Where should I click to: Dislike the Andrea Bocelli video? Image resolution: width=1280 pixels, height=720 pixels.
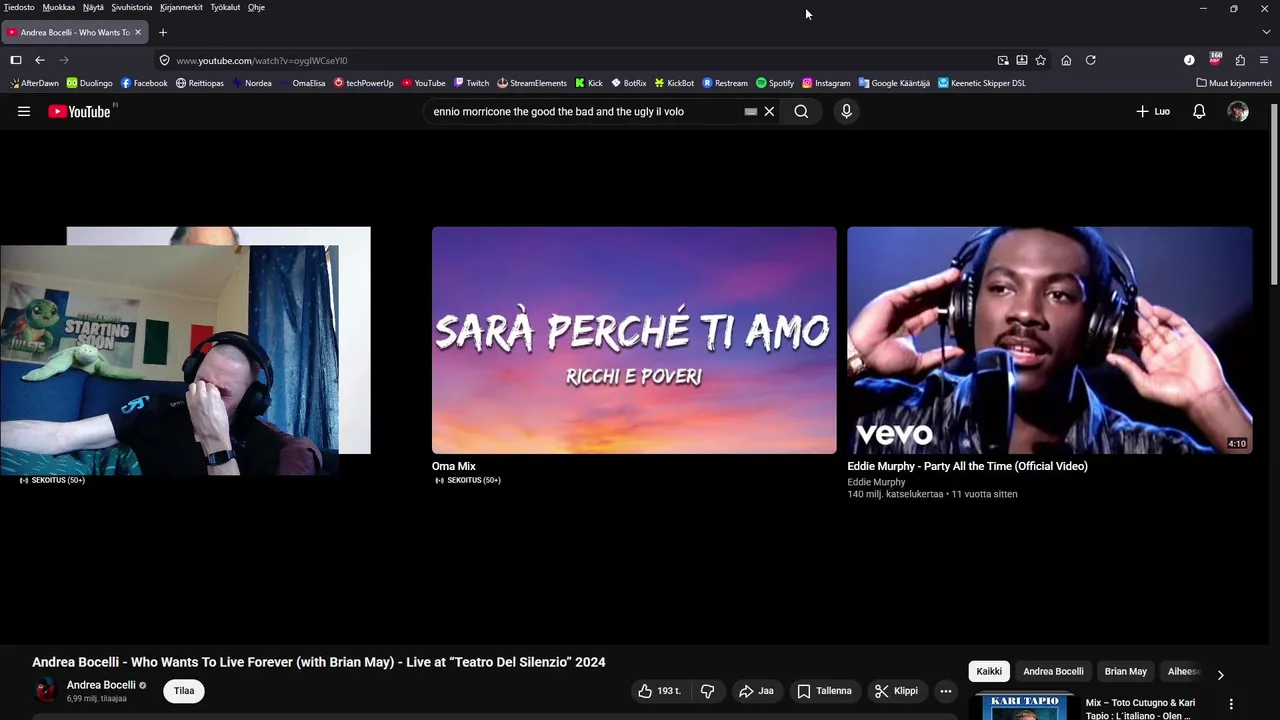click(x=707, y=691)
